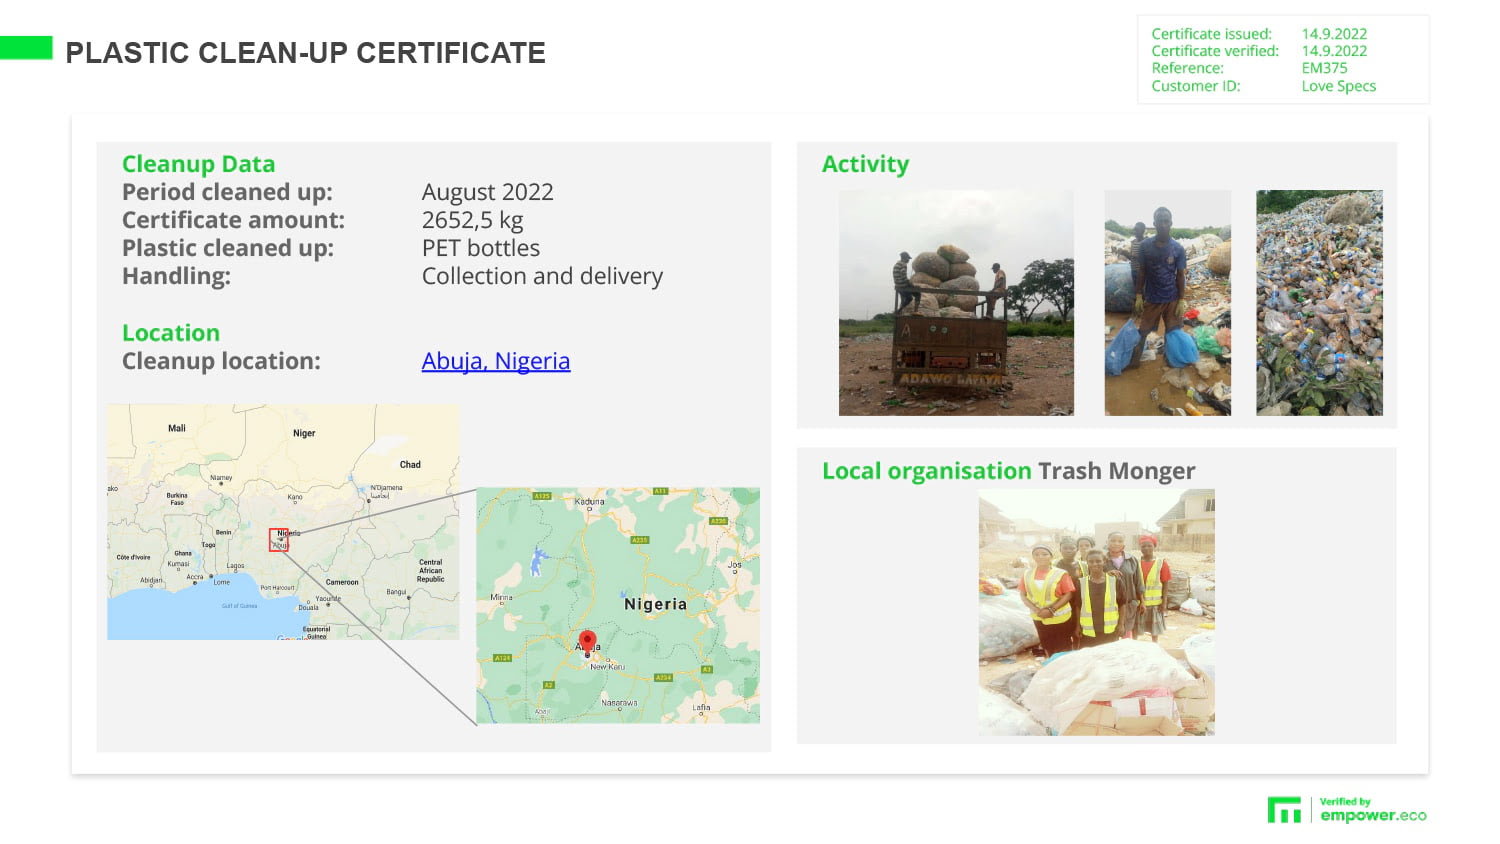Select the 'Trash Monger' organisation name
The height and width of the screenshot is (844, 1500).
tap(1117, 471)
